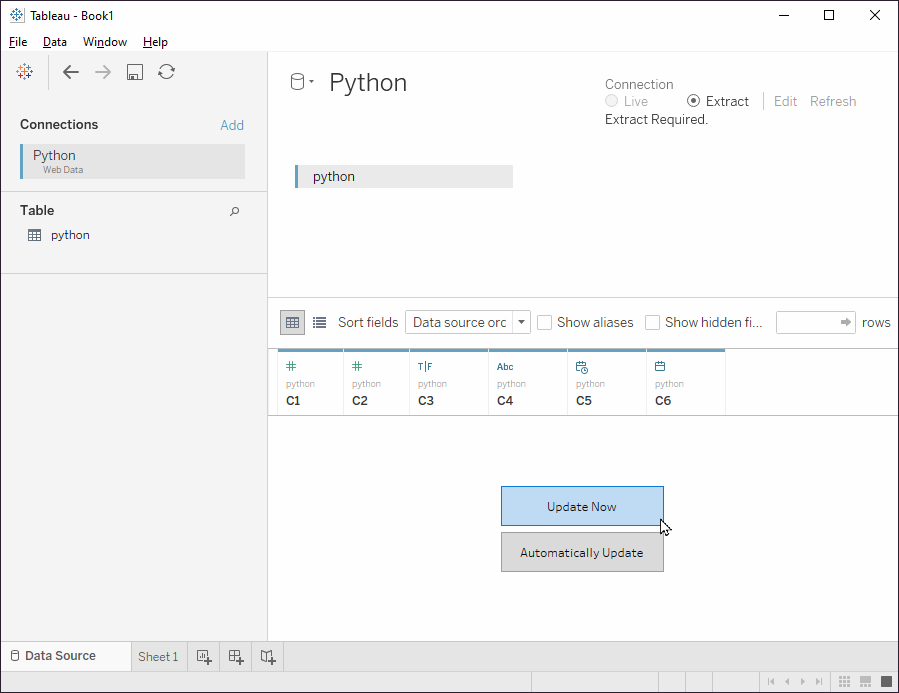This screenshot has height=693, width=899.
Task: Add a new worksheet via the tab icon
Action: (x=204, y=657)
